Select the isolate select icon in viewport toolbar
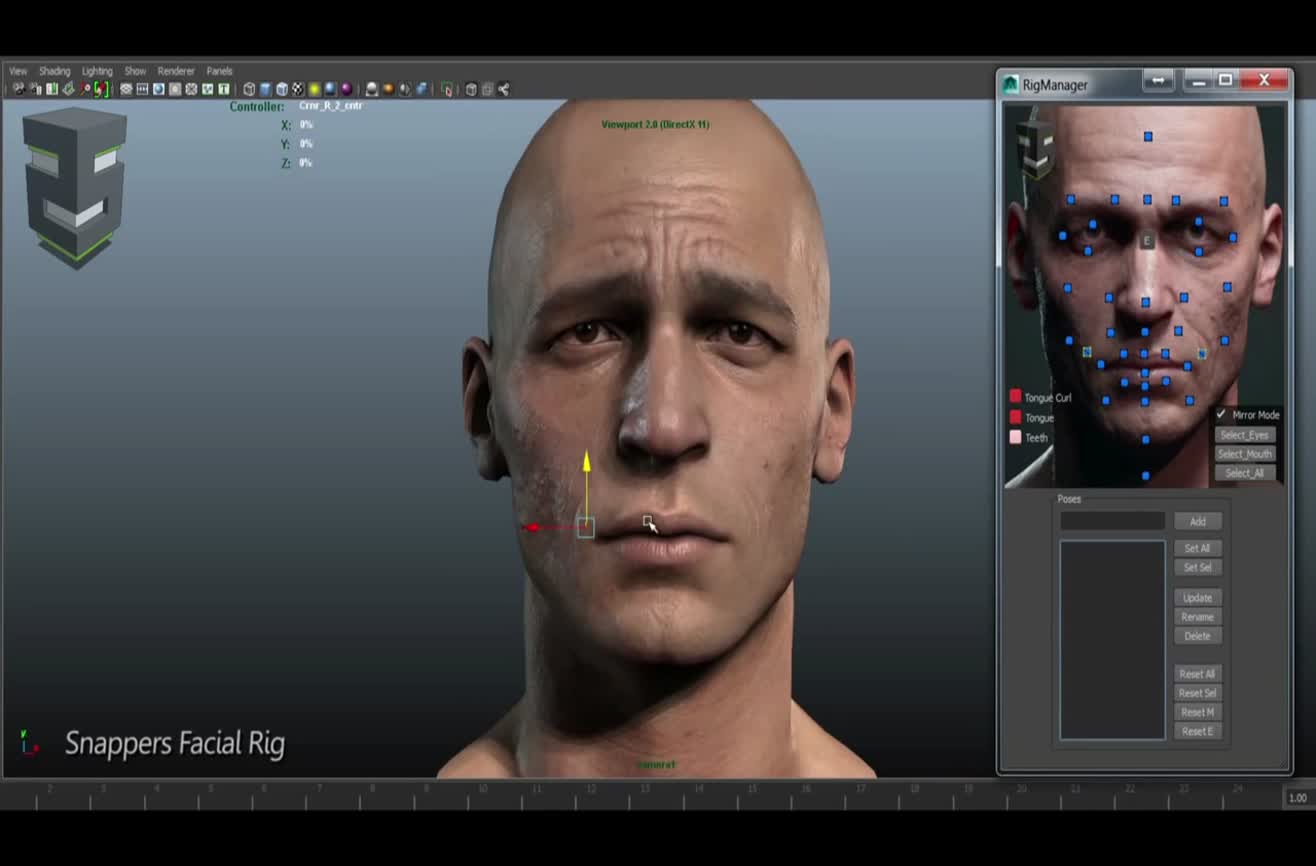1316x866 pixels. tap(447, 89)
